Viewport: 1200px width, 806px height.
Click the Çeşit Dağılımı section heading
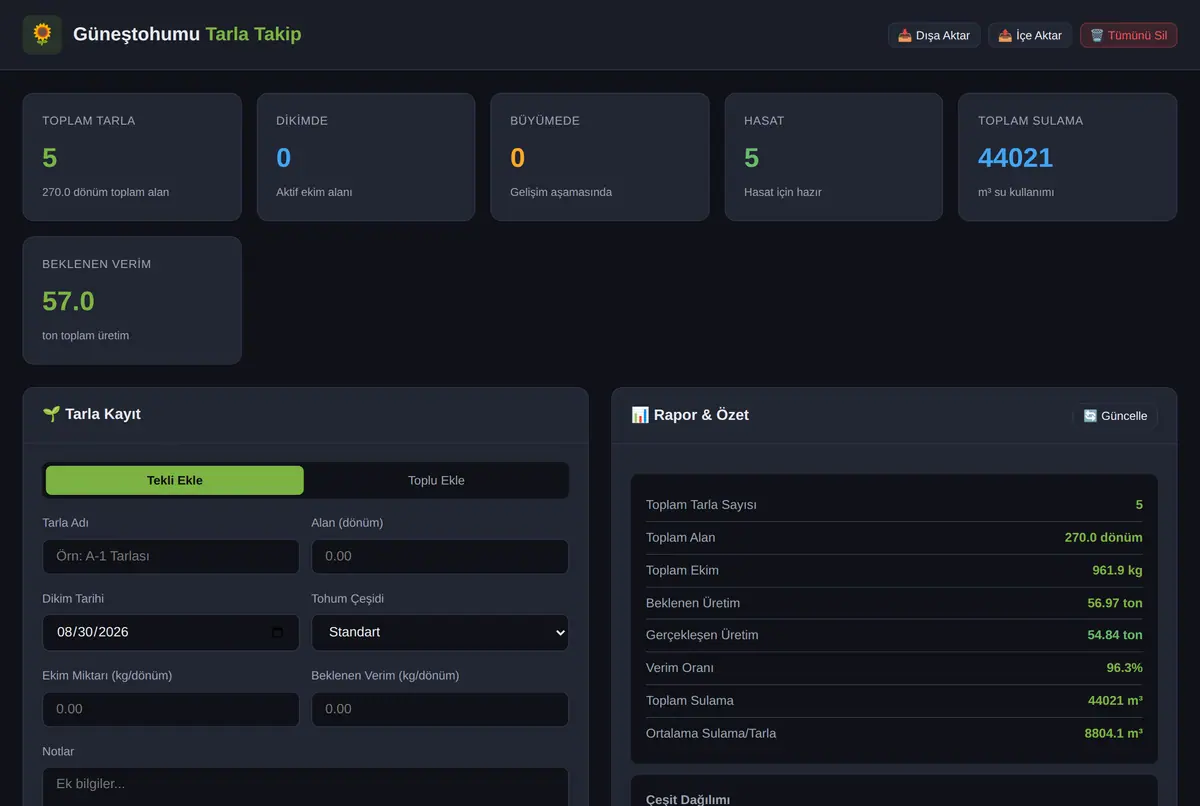pos(688,799)
